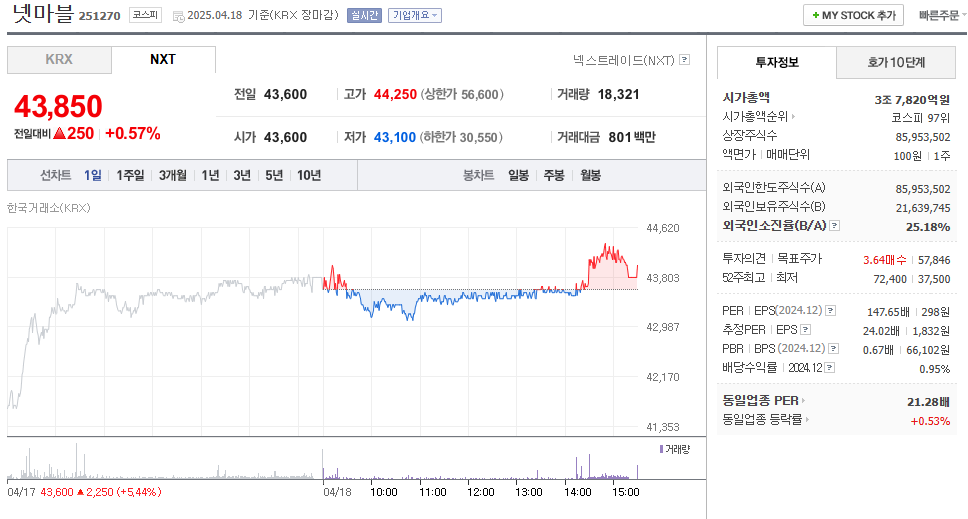The image size is (968, 519).
Task: Click the 04/18 price chart area
Action: tap(480, 327)
